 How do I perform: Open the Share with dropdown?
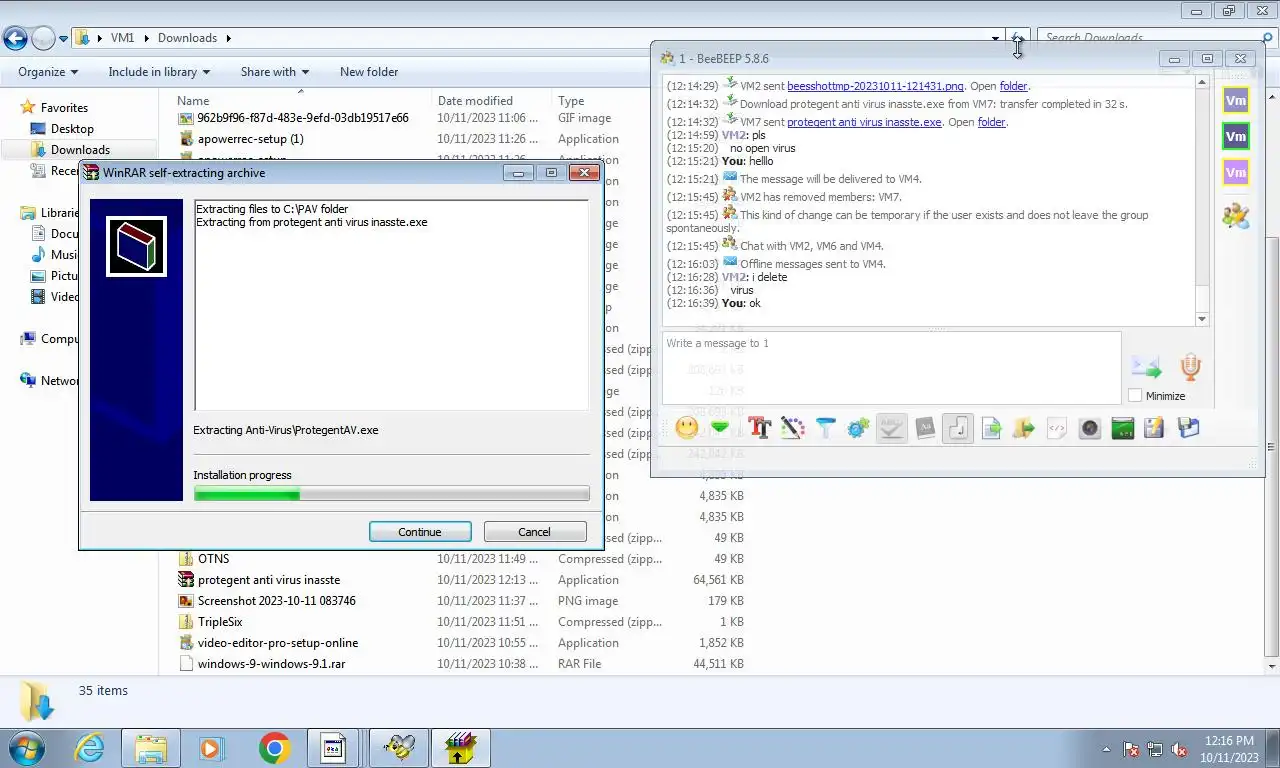[275, 72]
